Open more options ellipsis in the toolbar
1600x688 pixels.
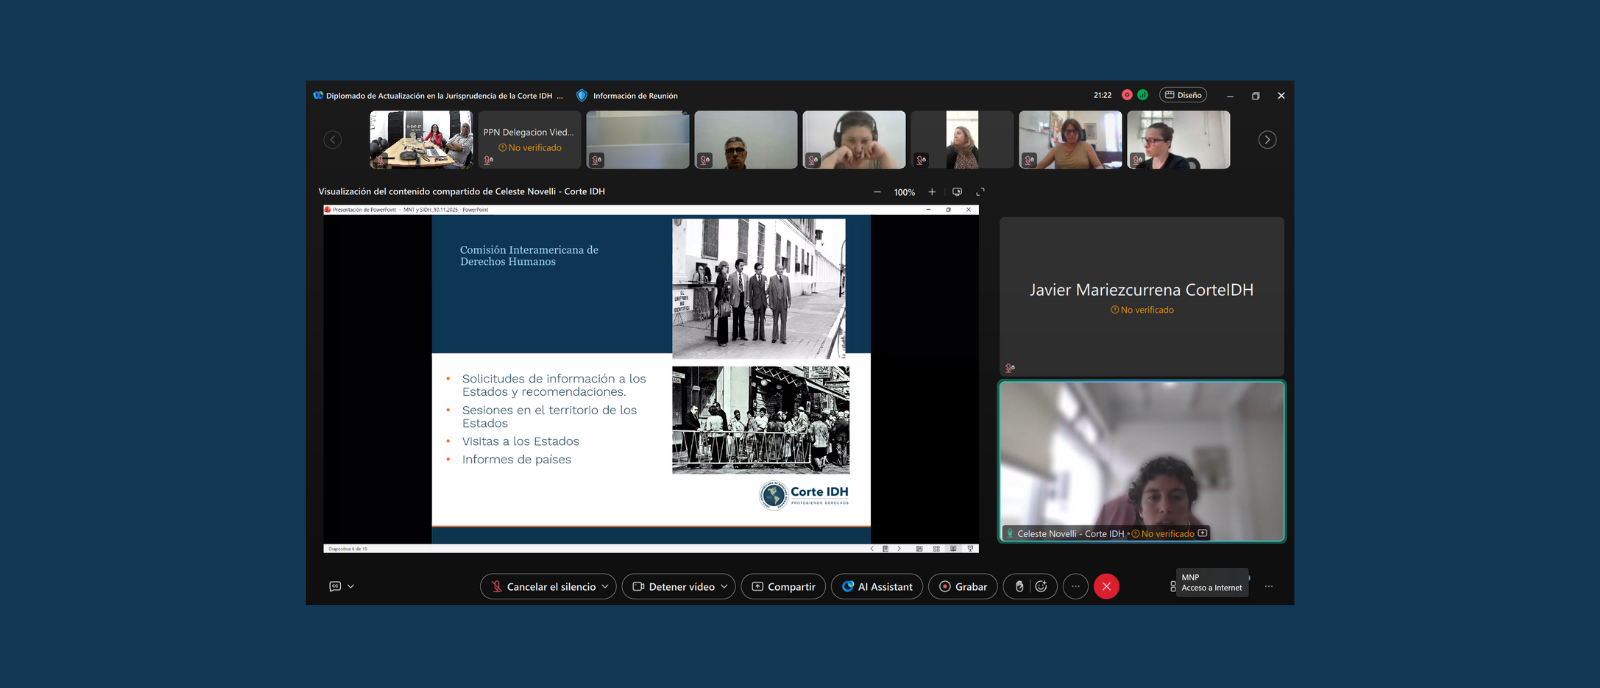tap(1075, 587)
